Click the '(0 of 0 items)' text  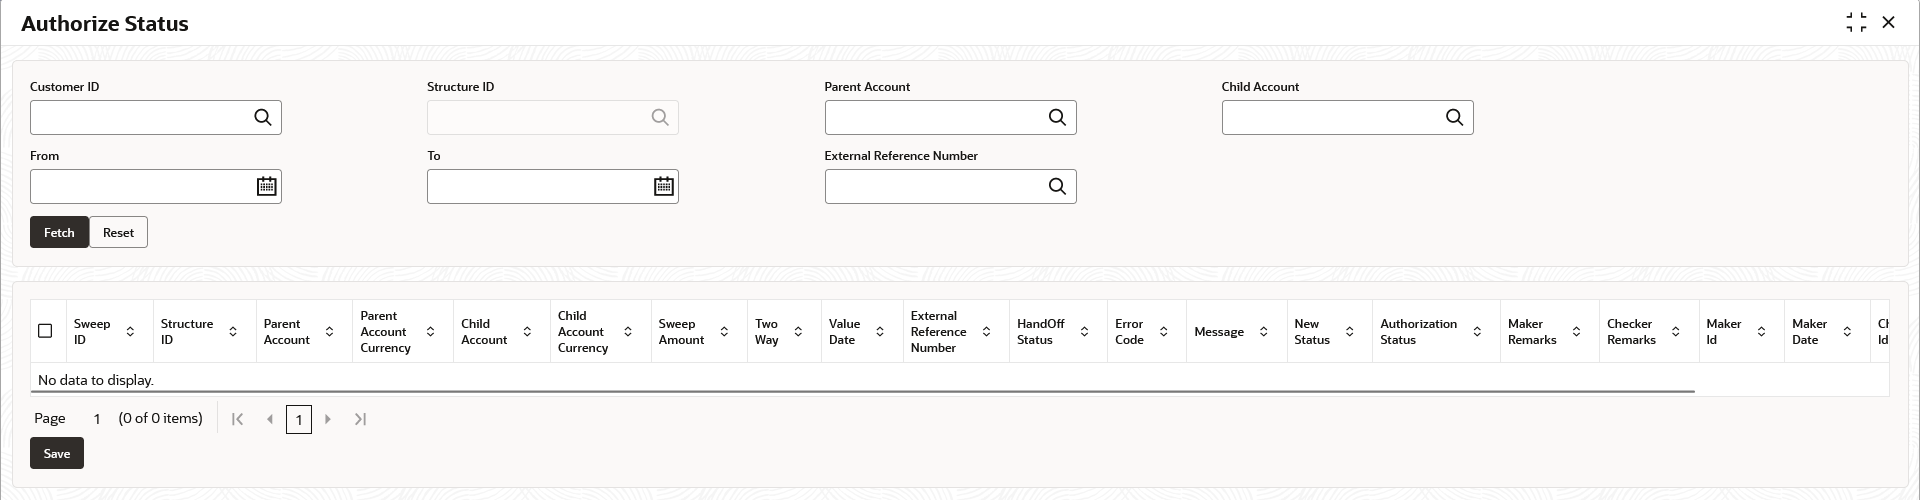[160, 418]
